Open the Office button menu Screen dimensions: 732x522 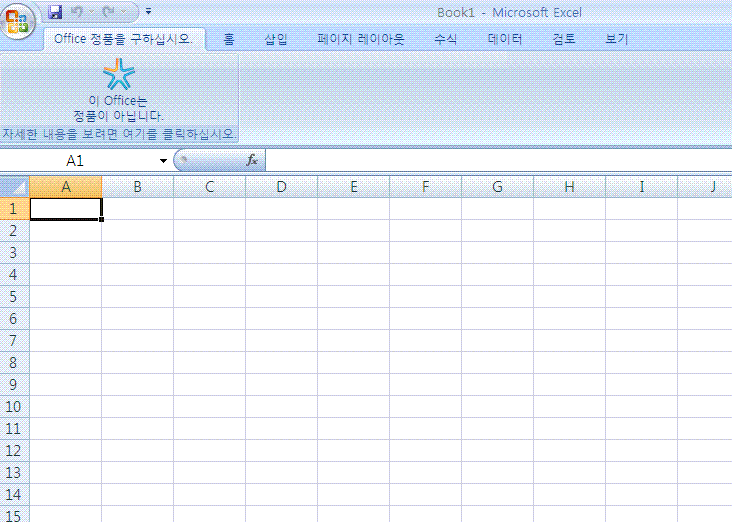(18, 21)
